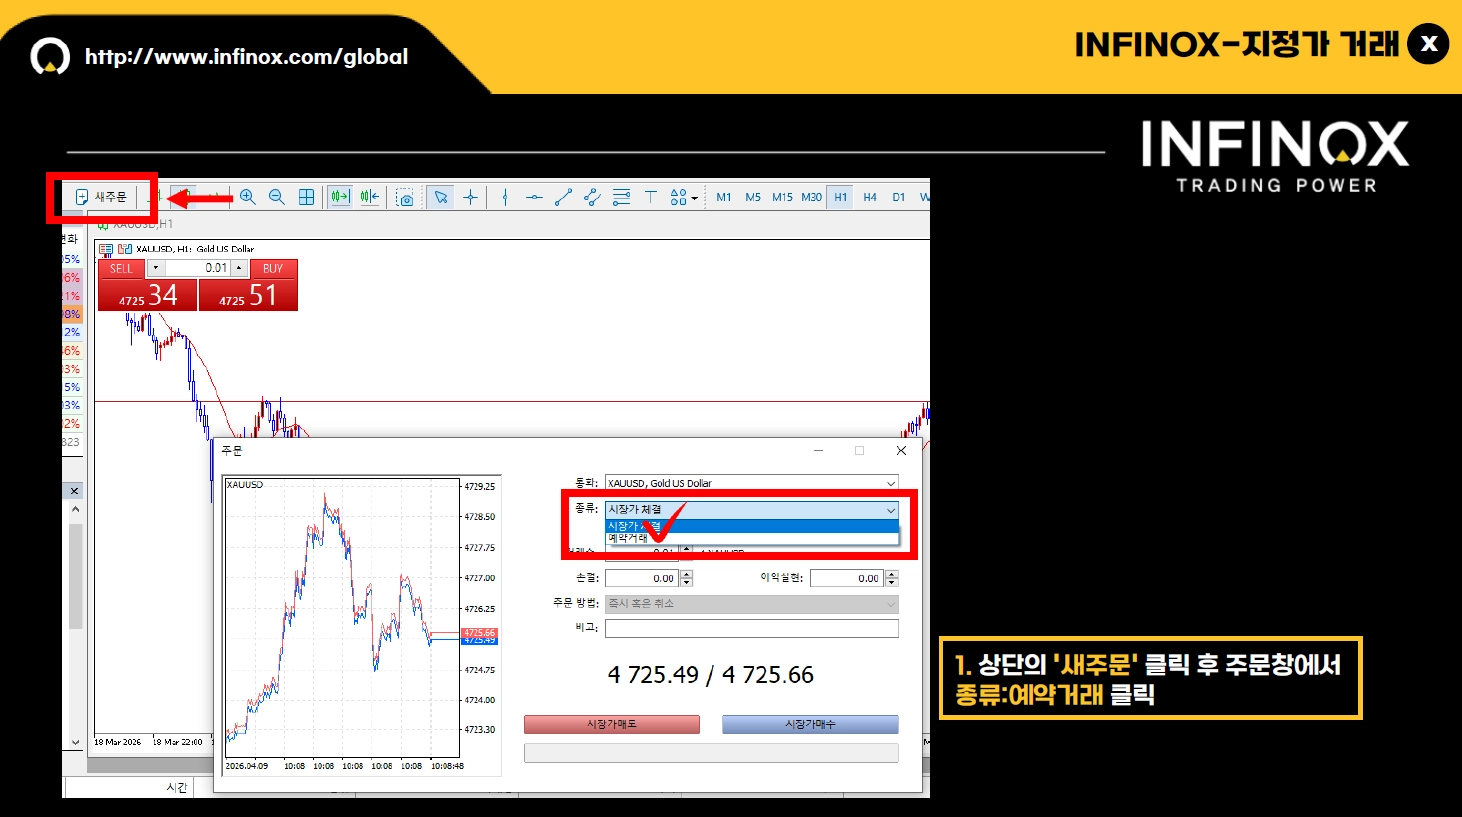Select 예약거래 in type list
This screenshot has width=1462, height=817.
point(751,538)
